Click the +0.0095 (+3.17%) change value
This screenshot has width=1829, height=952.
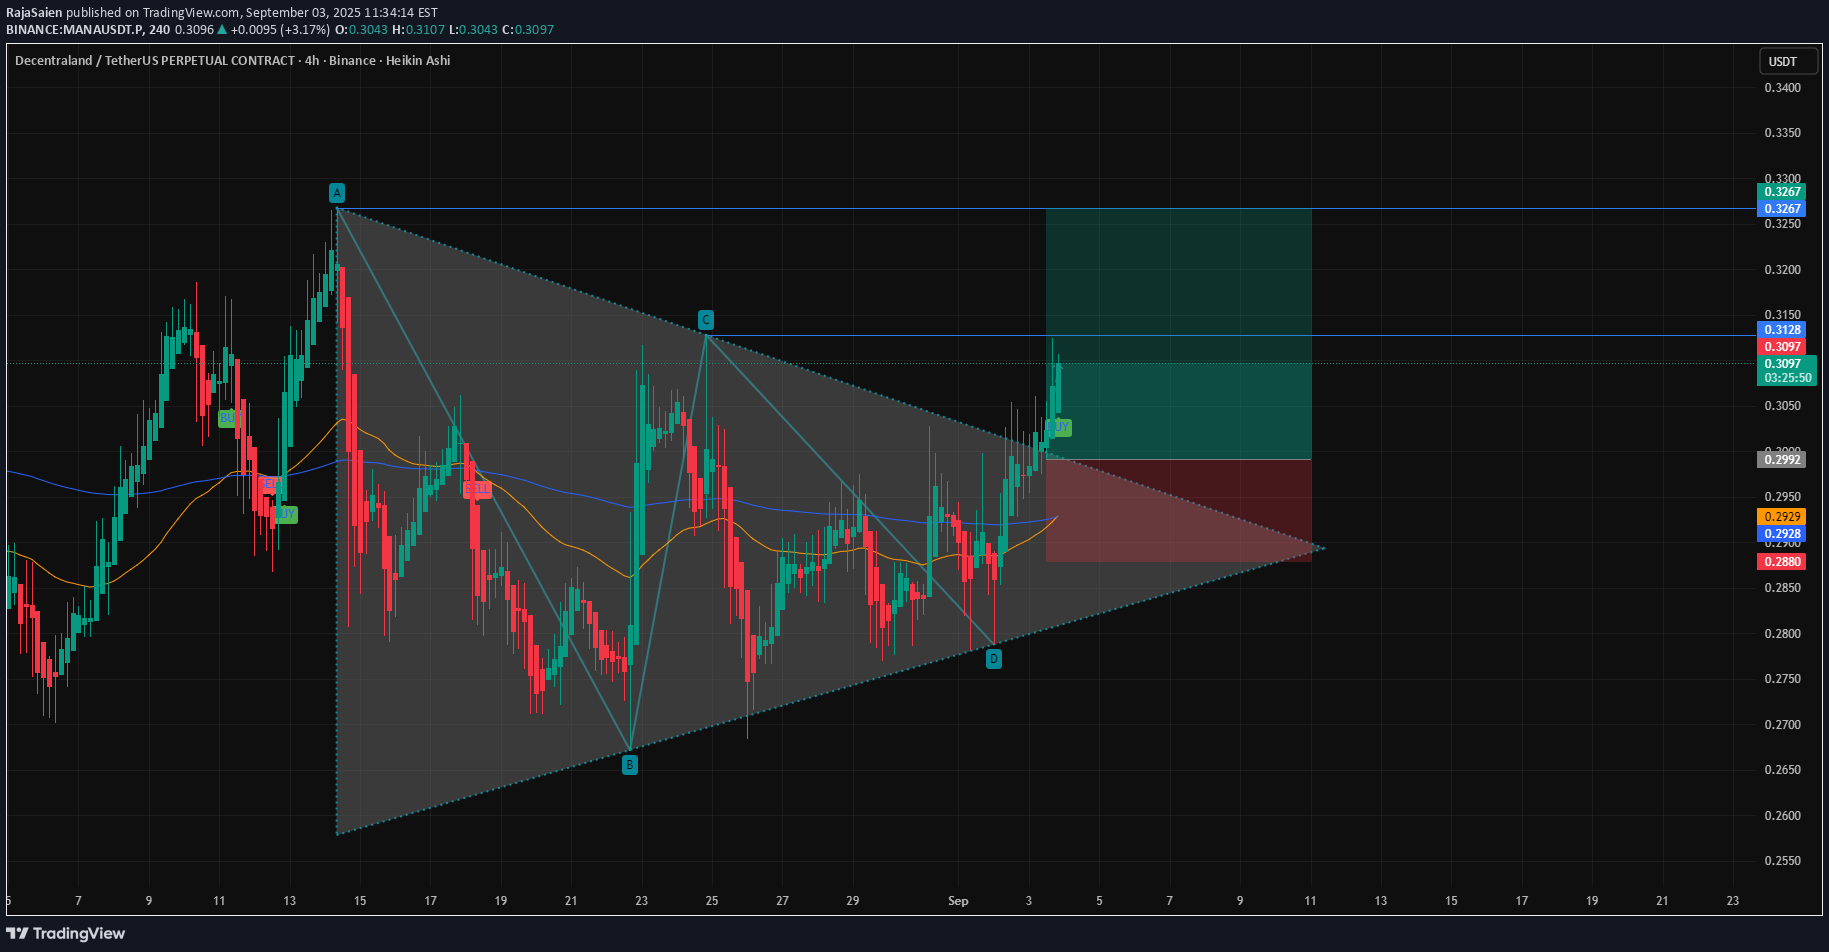pos(280,30)
